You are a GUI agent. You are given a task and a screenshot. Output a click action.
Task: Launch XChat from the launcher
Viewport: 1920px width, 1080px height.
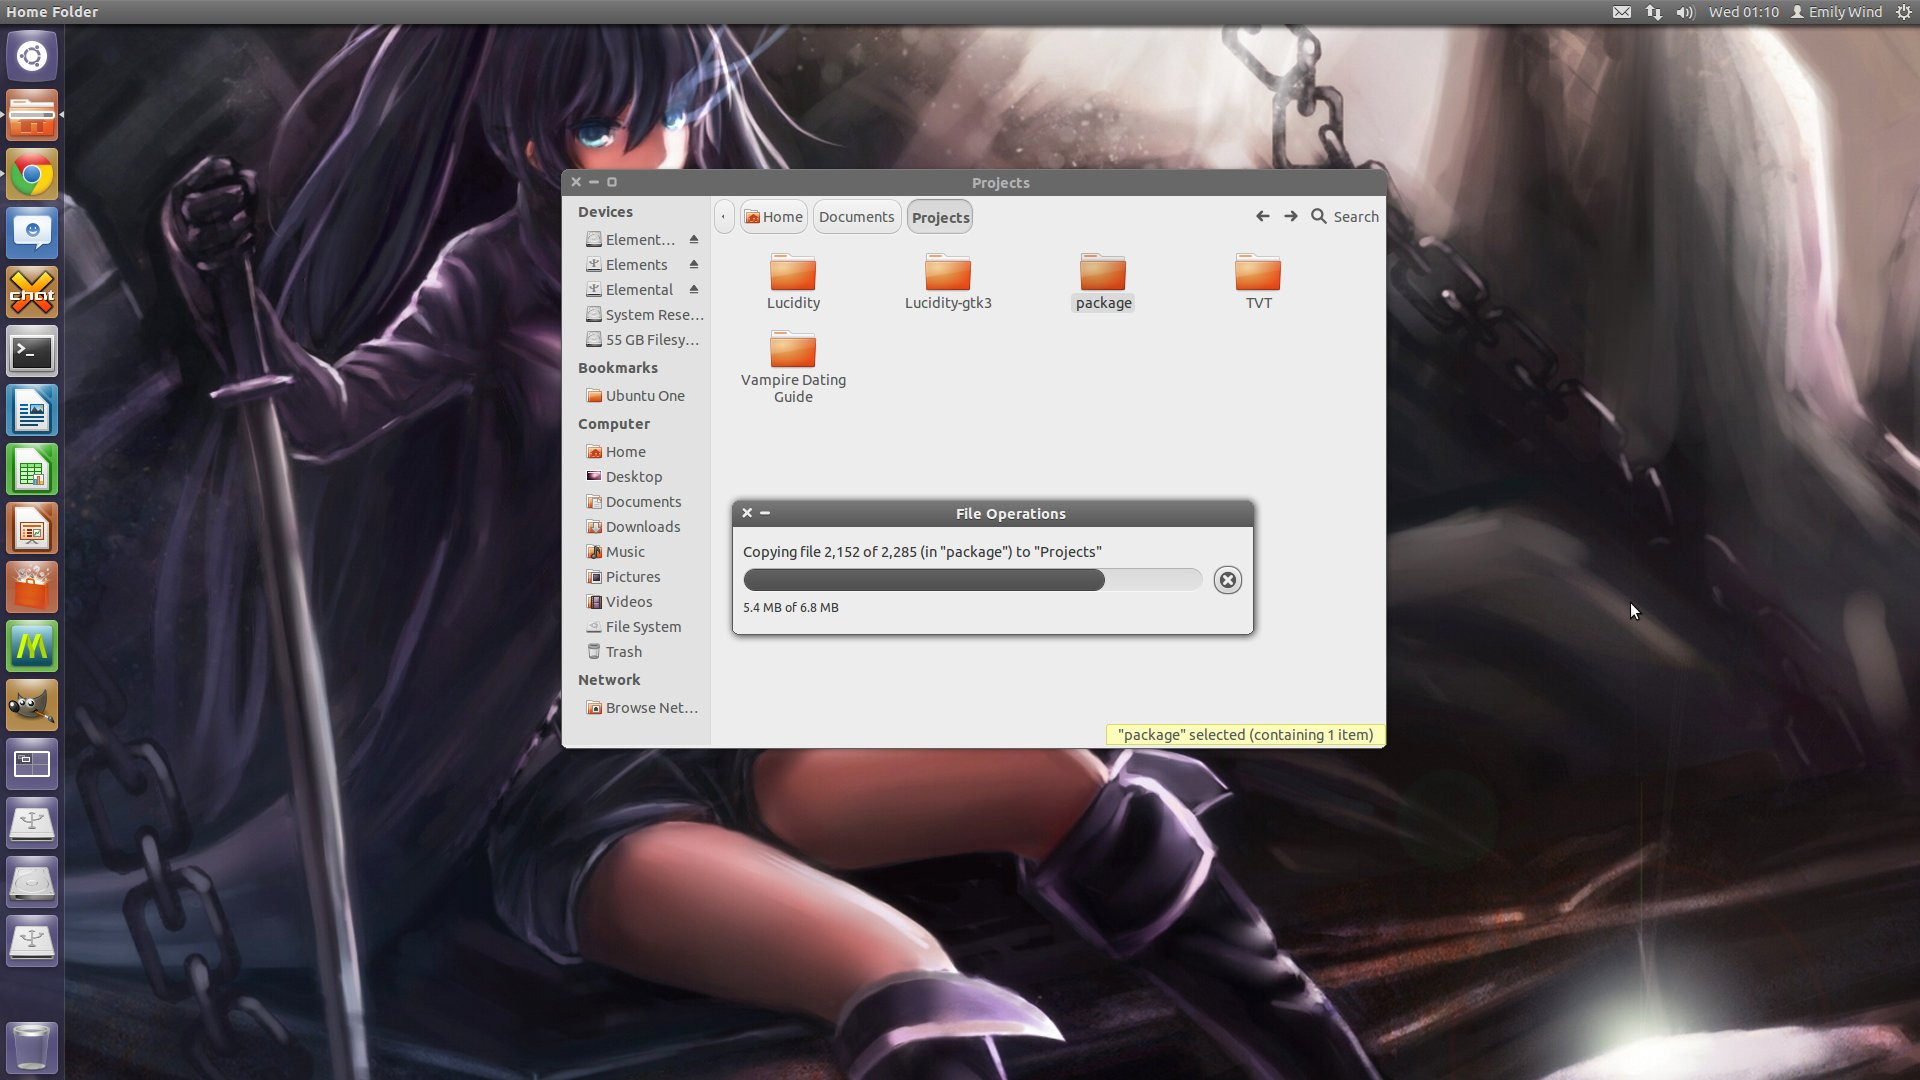click(x=32, y=293)
